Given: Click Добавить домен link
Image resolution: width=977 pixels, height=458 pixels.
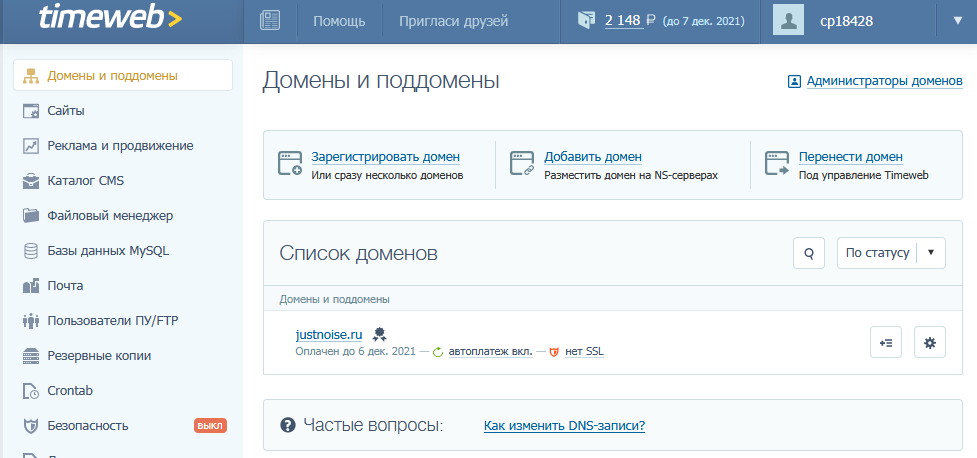Looking at the screenshot, I should tap(593, 157).
